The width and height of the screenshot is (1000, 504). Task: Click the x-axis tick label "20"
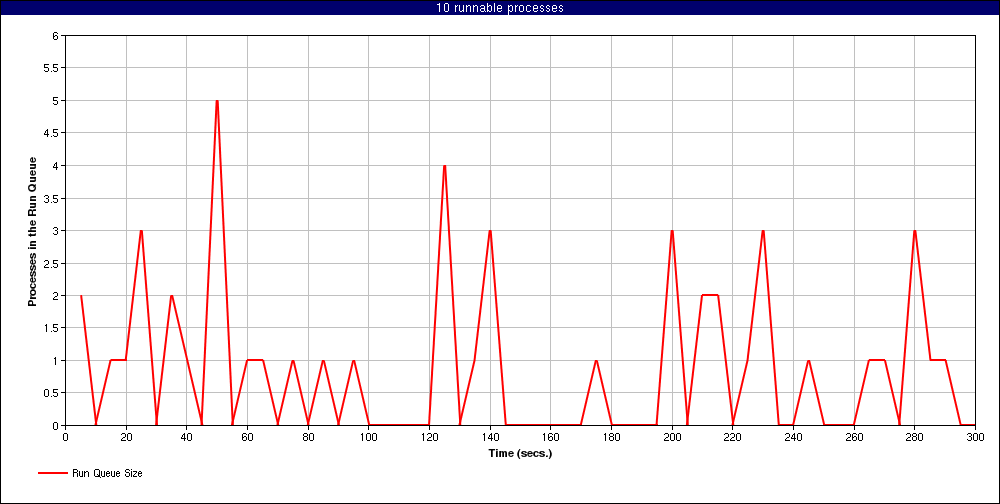[x=126, y=438]
